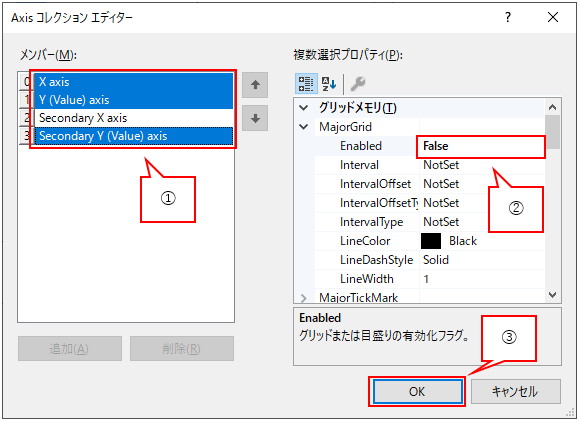Move selected member up with arrow button
Image resolution: width=581 pixels, height=422 pixels.
tap(255, 85)
